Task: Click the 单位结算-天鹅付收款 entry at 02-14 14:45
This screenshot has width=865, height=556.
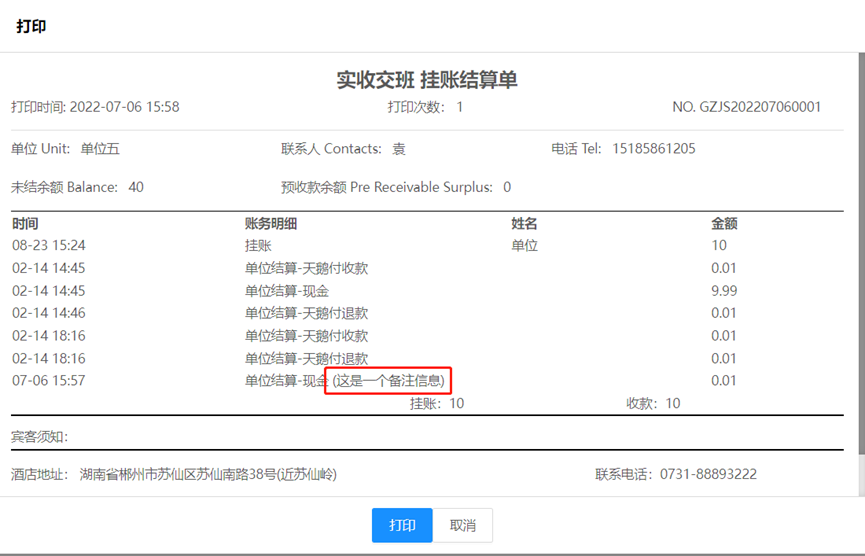Action: pos(306,268)
